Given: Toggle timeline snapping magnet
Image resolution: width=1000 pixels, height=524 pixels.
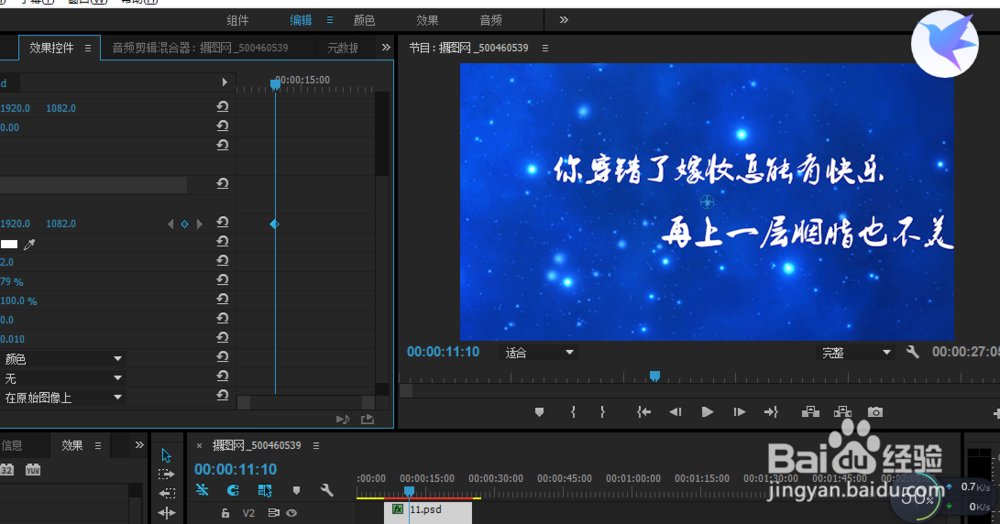Looking at the screenshot, I should coord(233,490).
